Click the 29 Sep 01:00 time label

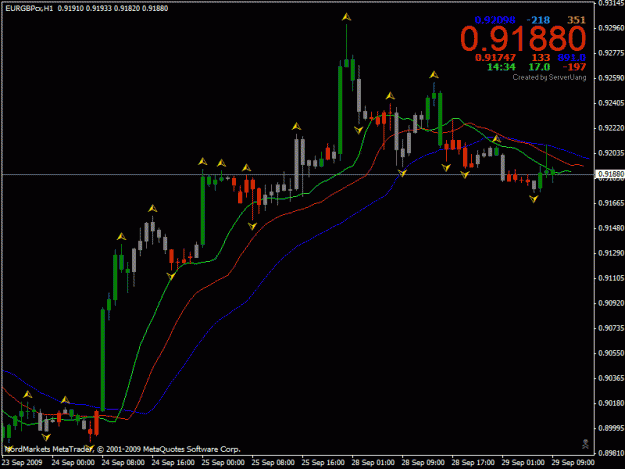click(x=523, y=463)
